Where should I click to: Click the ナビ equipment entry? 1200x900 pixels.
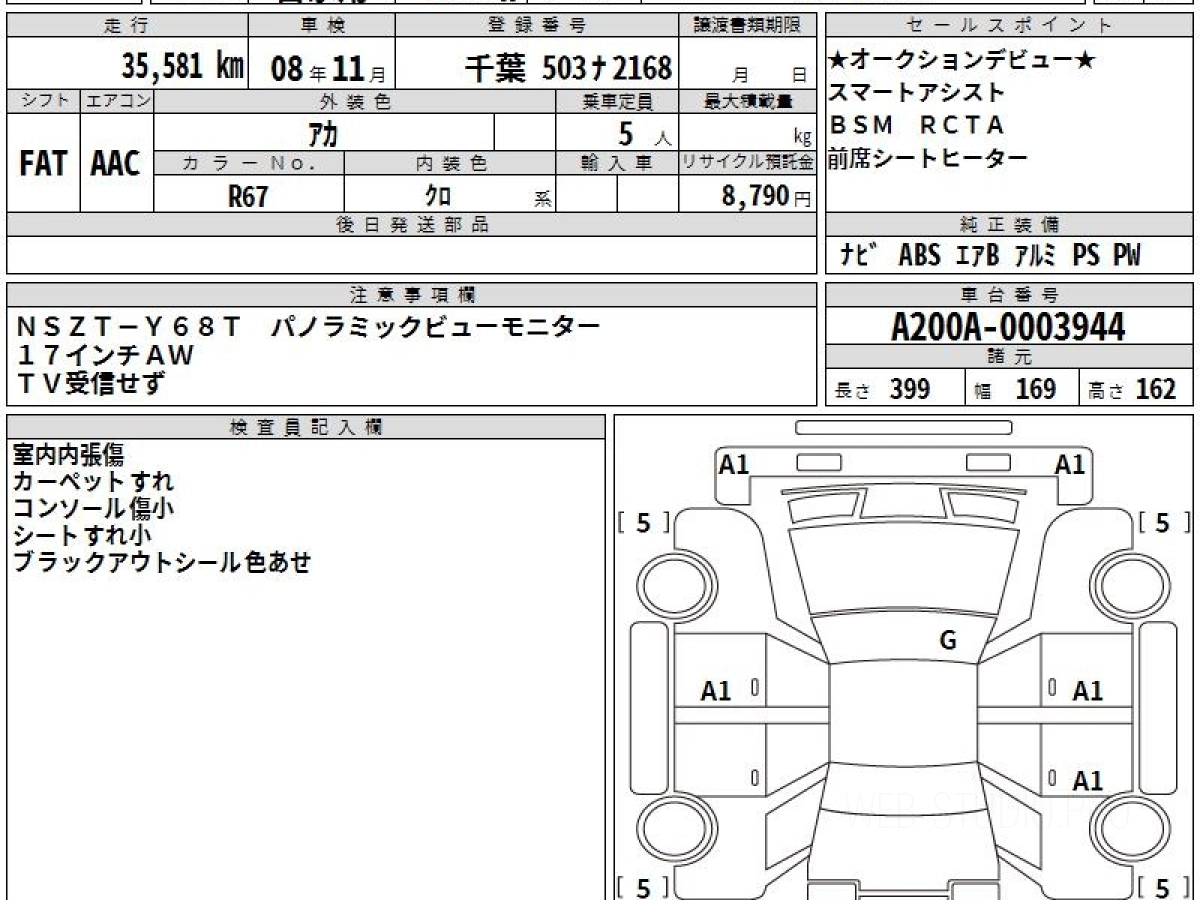coord(859,255)
